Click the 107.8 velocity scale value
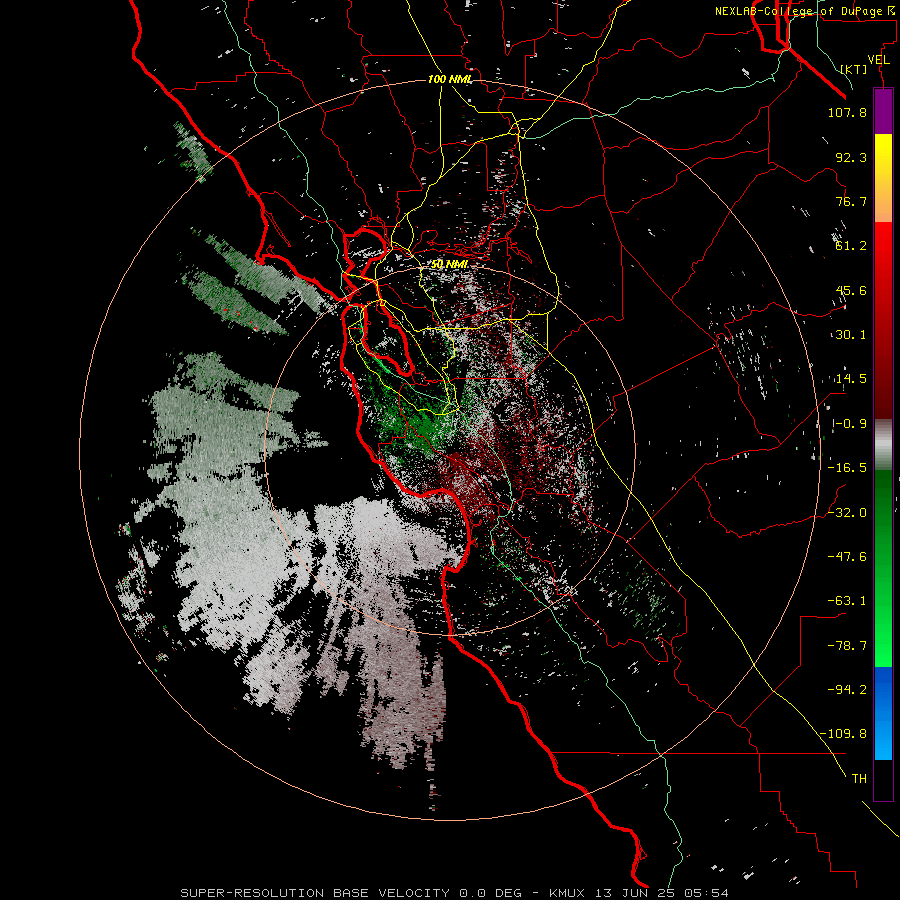Viewport: 900px width, 900px height. (x=847, y=112)
